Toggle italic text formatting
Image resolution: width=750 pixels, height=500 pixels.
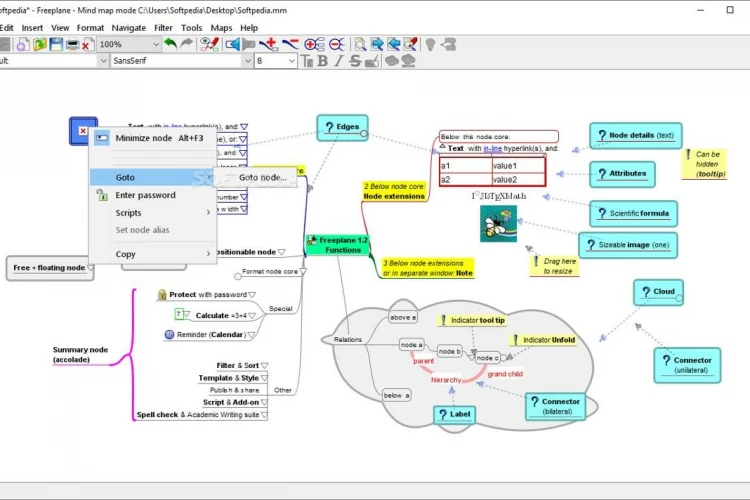(x=338, y=61)
